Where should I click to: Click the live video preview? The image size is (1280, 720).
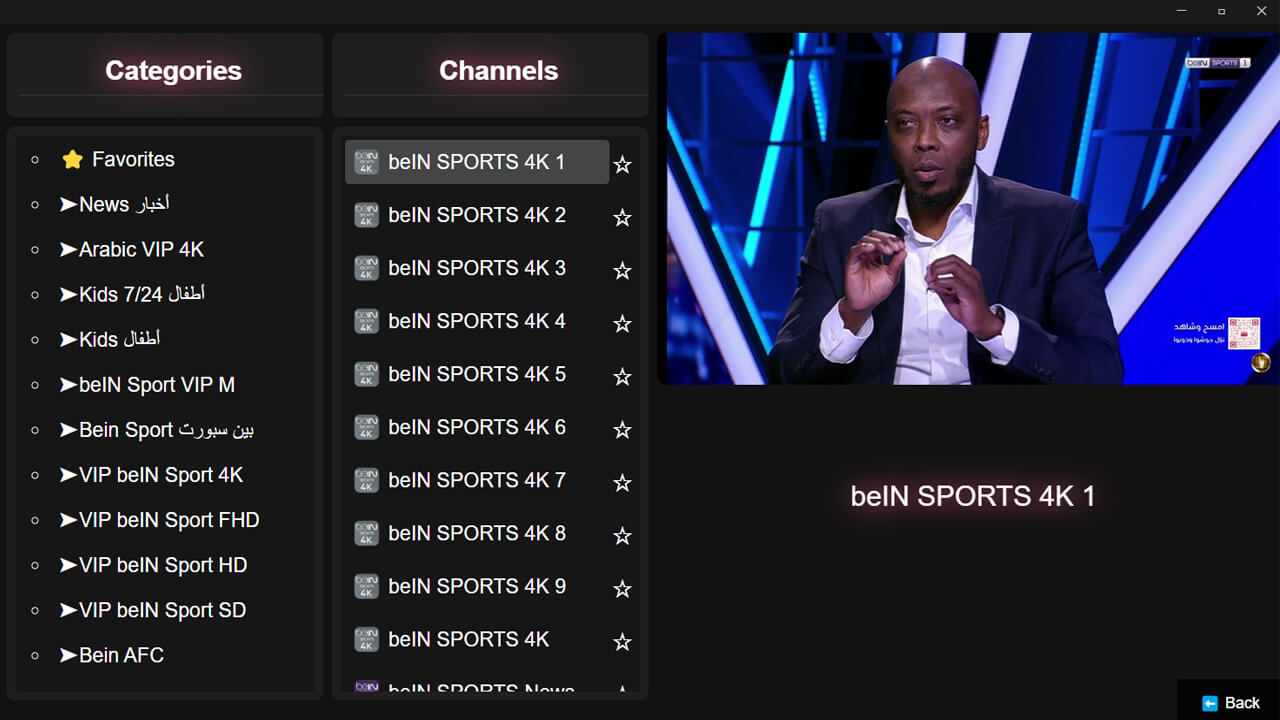(x=968, y=208)
